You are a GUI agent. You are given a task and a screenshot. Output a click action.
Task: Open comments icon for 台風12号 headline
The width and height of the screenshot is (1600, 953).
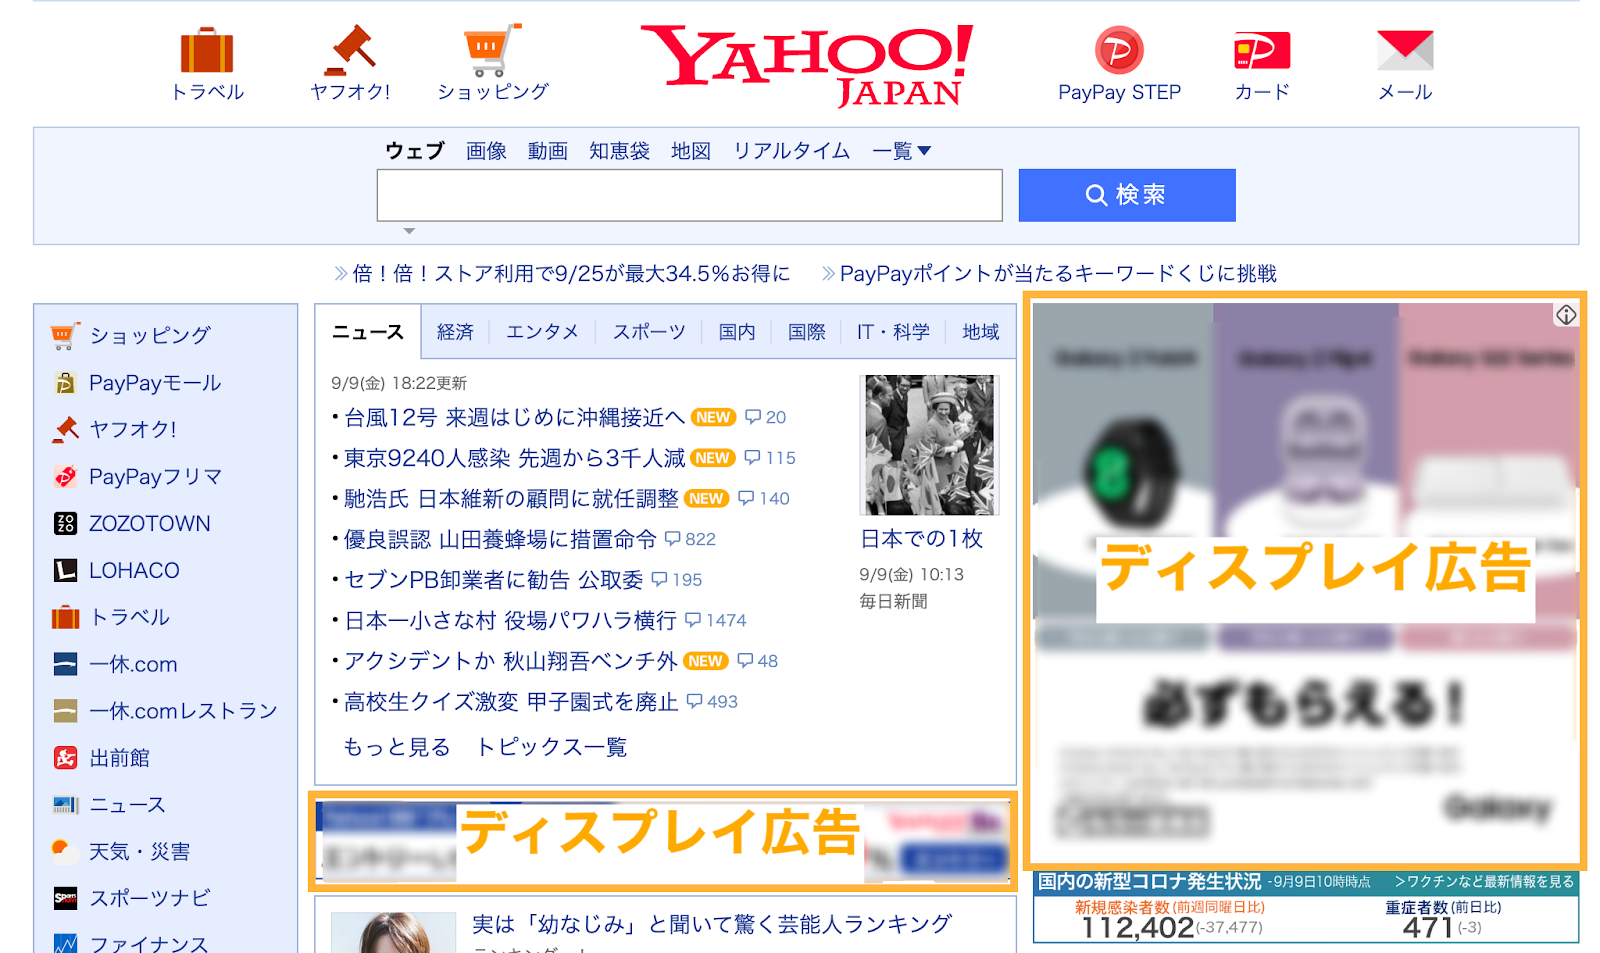[753, 417]
